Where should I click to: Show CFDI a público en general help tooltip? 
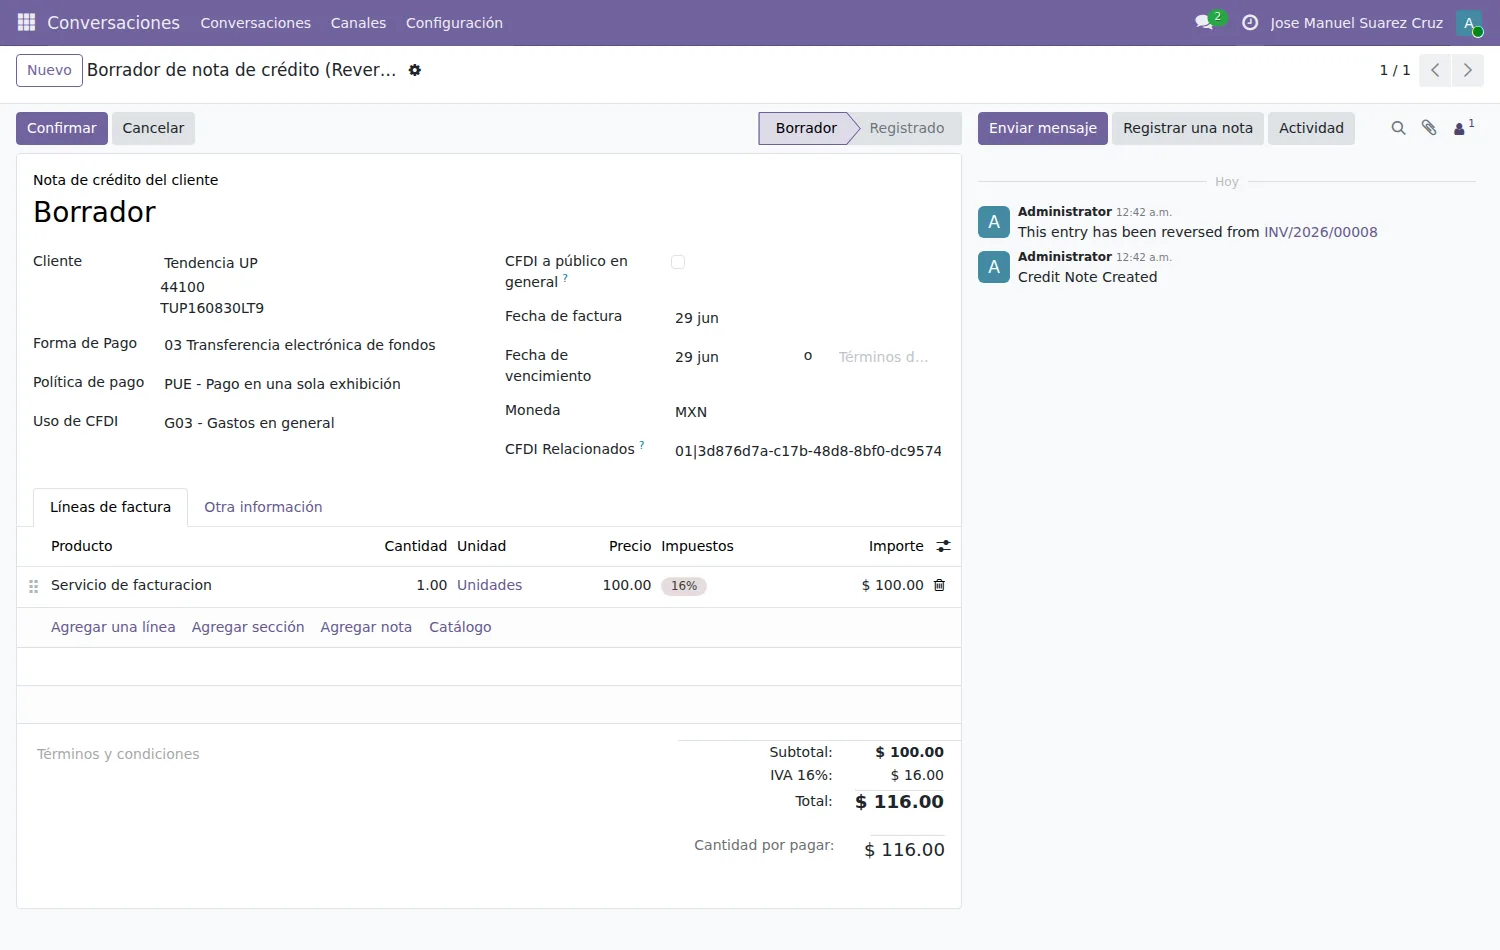(x=565, y=277)
